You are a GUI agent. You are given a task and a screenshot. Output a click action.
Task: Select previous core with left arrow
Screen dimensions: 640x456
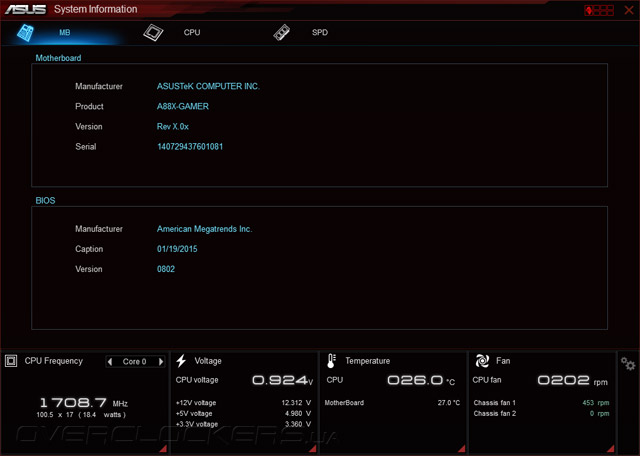click(109, 361)
